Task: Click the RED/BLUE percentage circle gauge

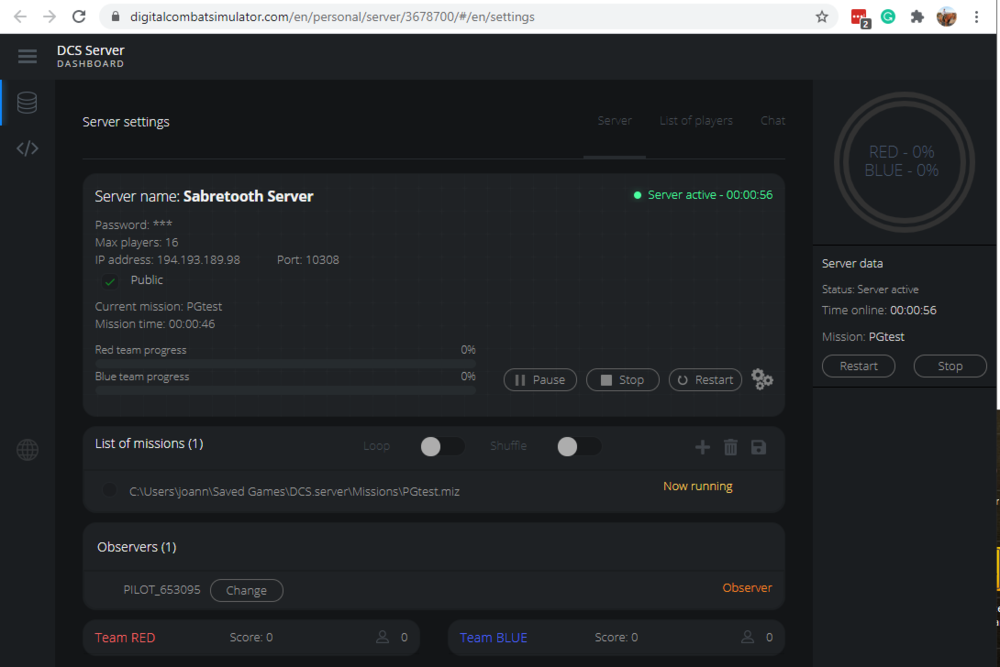Action: point(904,162)
